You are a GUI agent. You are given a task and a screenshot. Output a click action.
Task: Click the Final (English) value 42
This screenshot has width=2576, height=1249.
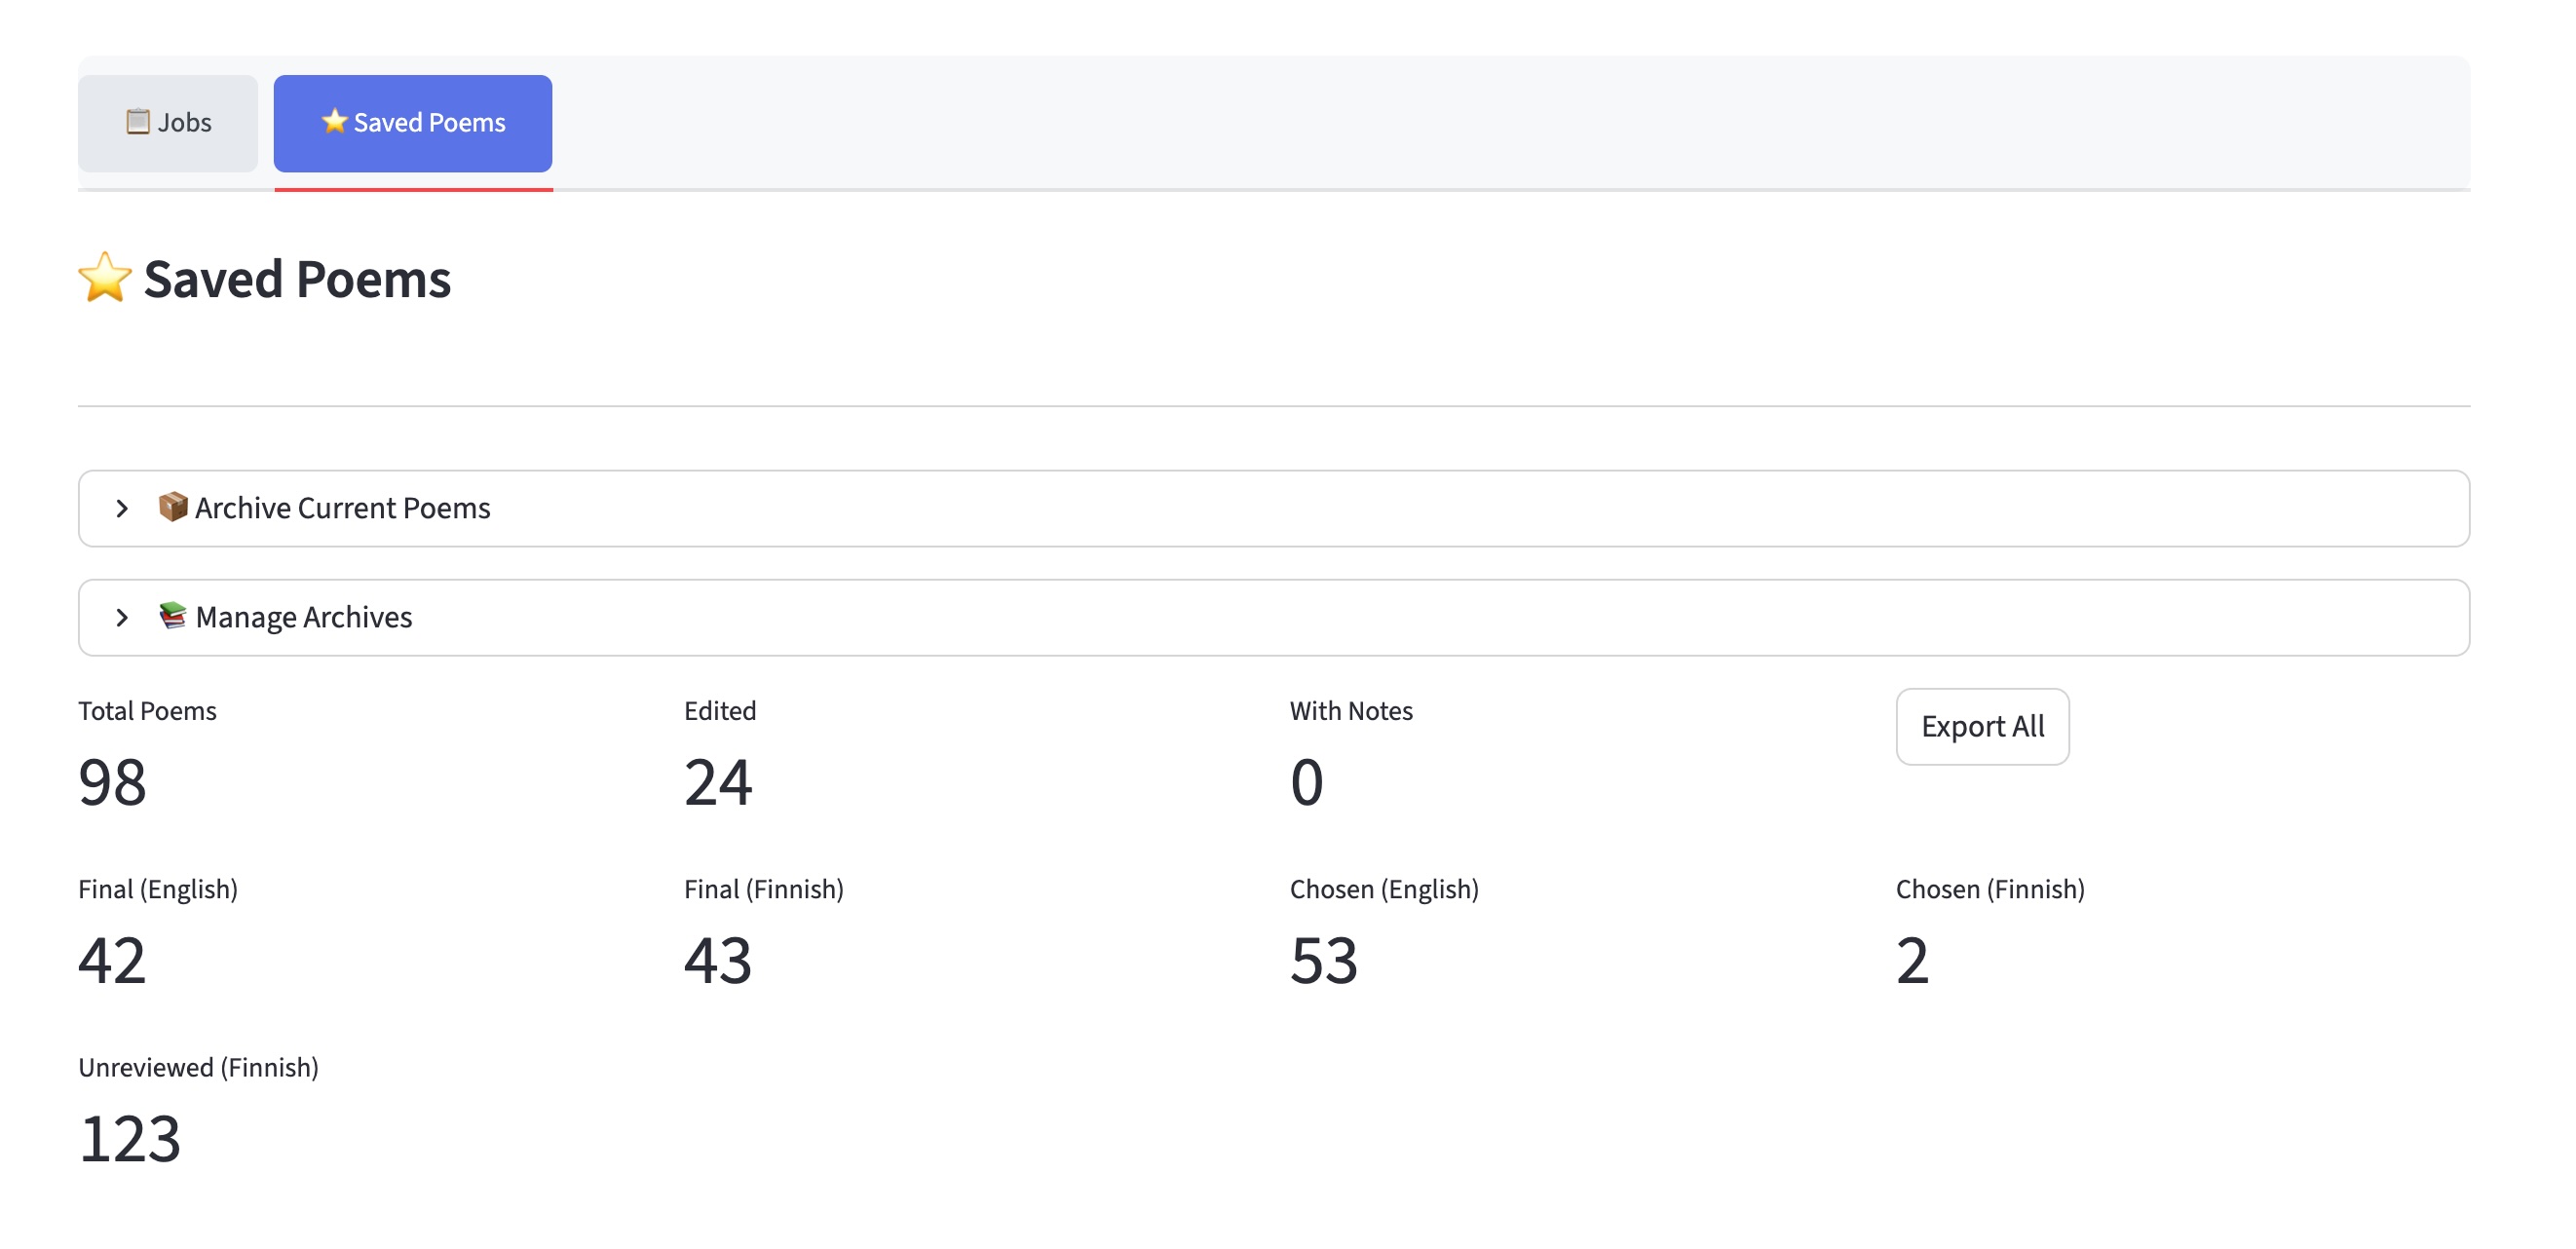pos(112,960)
